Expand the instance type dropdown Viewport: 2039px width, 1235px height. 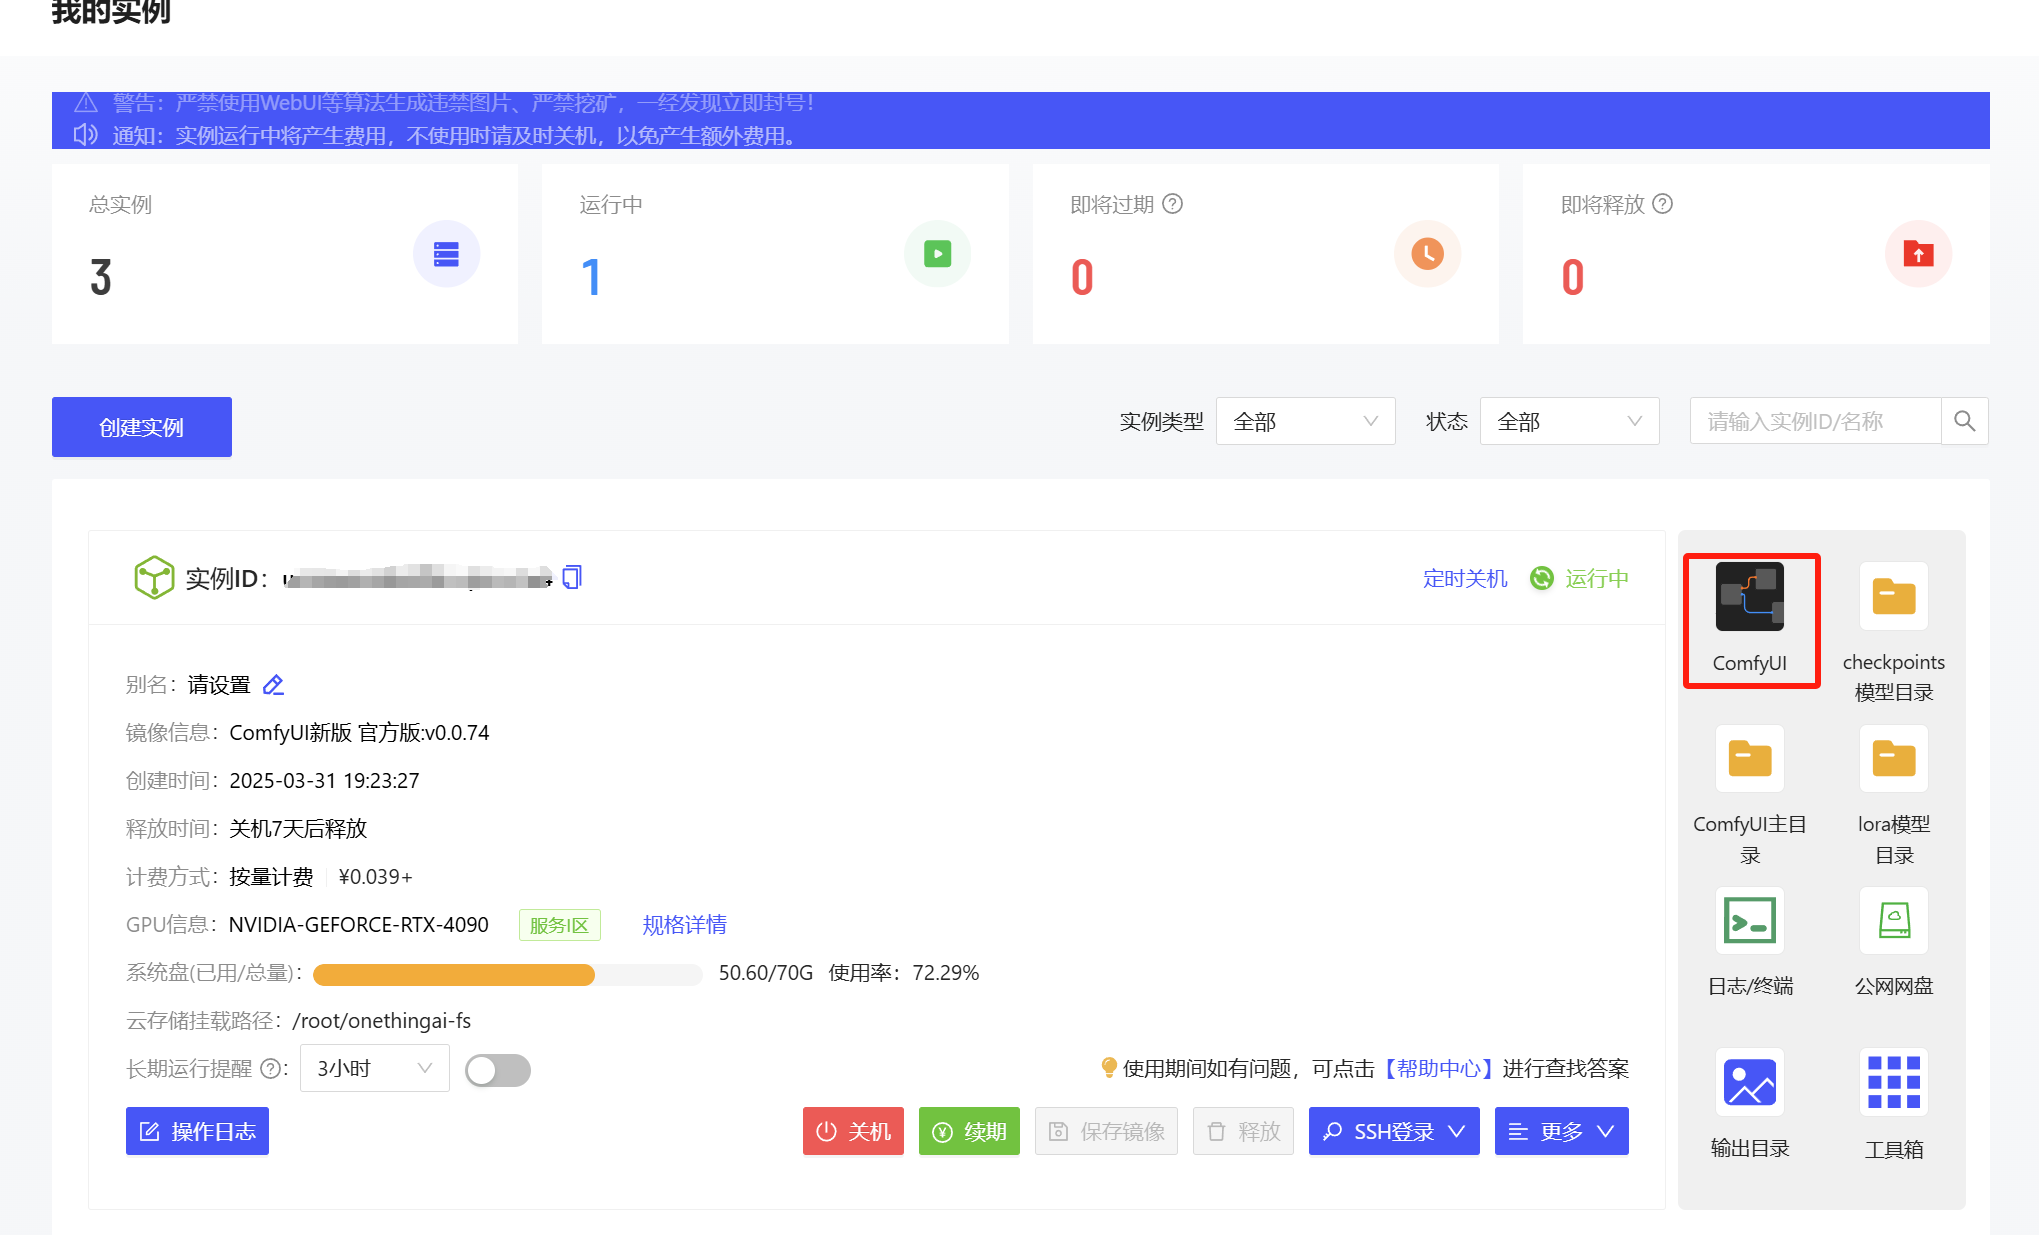coord(1305,422)
